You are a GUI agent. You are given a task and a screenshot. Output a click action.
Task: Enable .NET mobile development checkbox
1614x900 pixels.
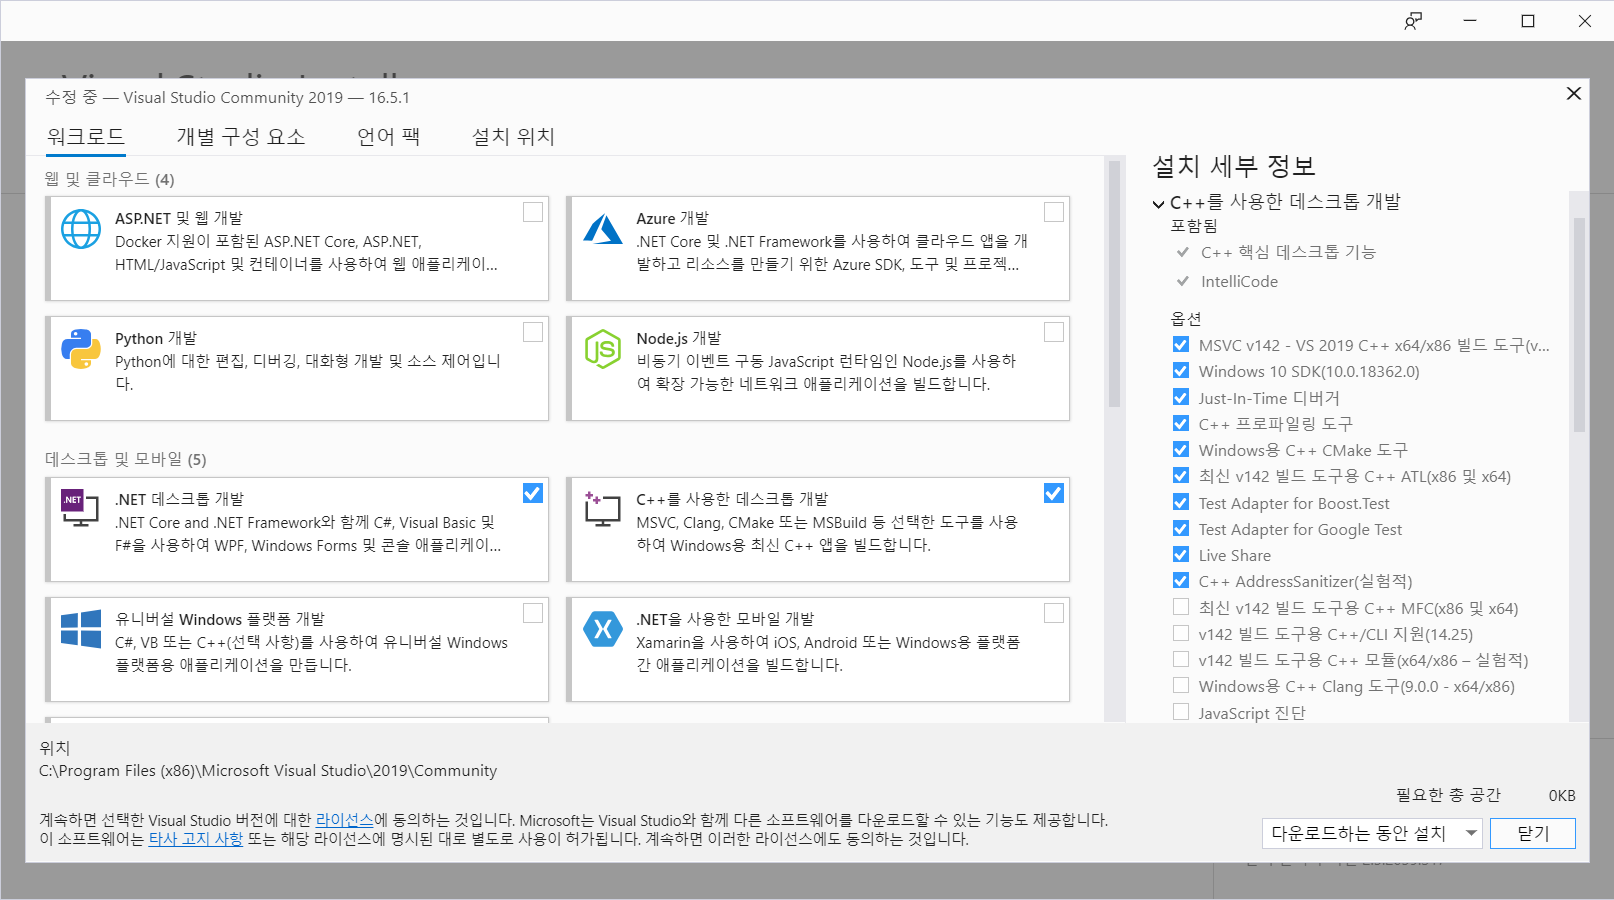pos(1054,613)
